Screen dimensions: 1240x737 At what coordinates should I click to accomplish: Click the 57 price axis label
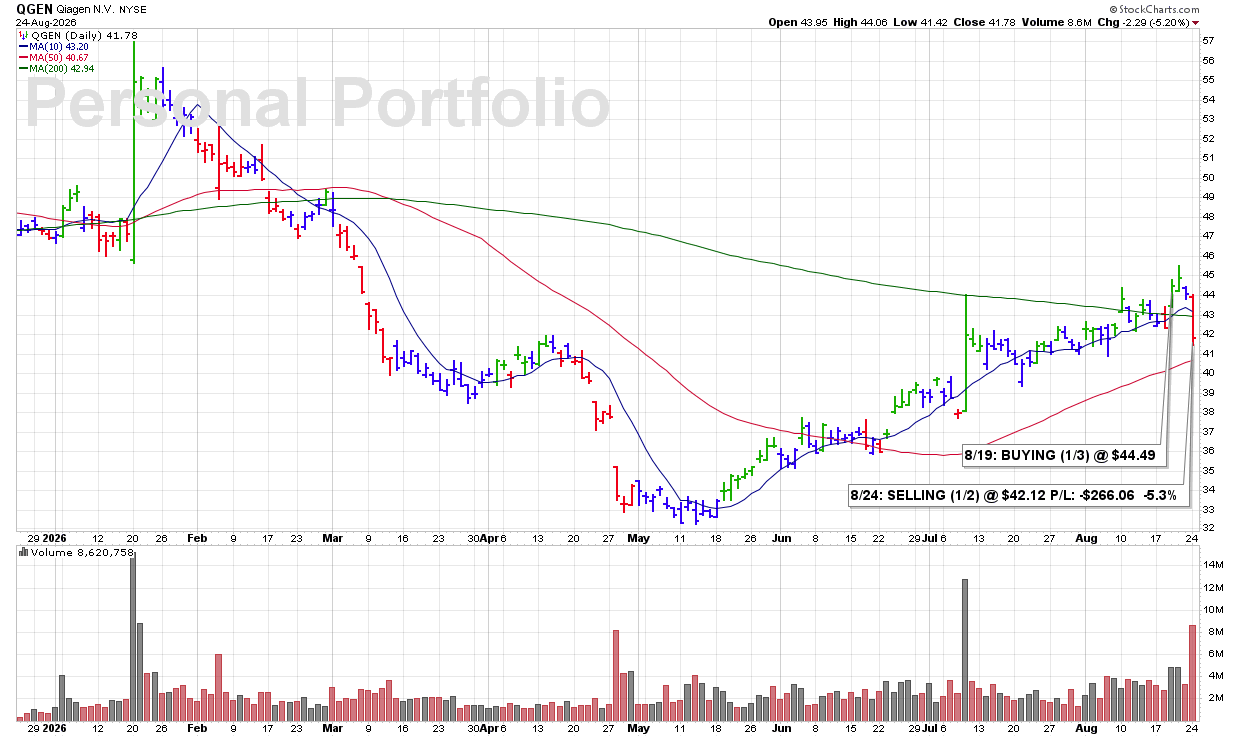(x=1207, y=41)
